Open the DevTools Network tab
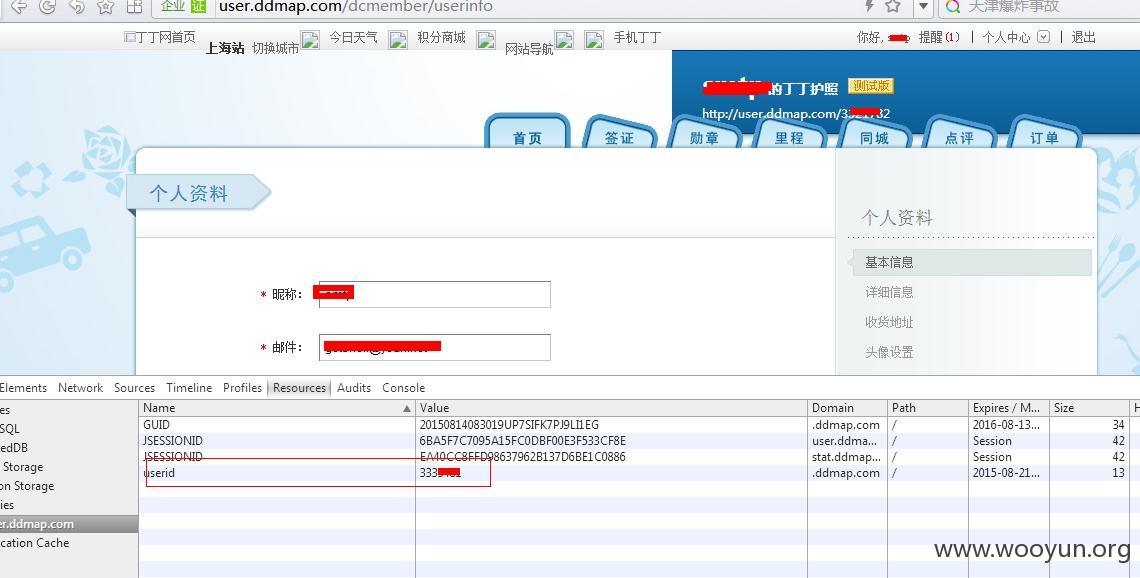 pyautogui.click(x=81, y=388)
